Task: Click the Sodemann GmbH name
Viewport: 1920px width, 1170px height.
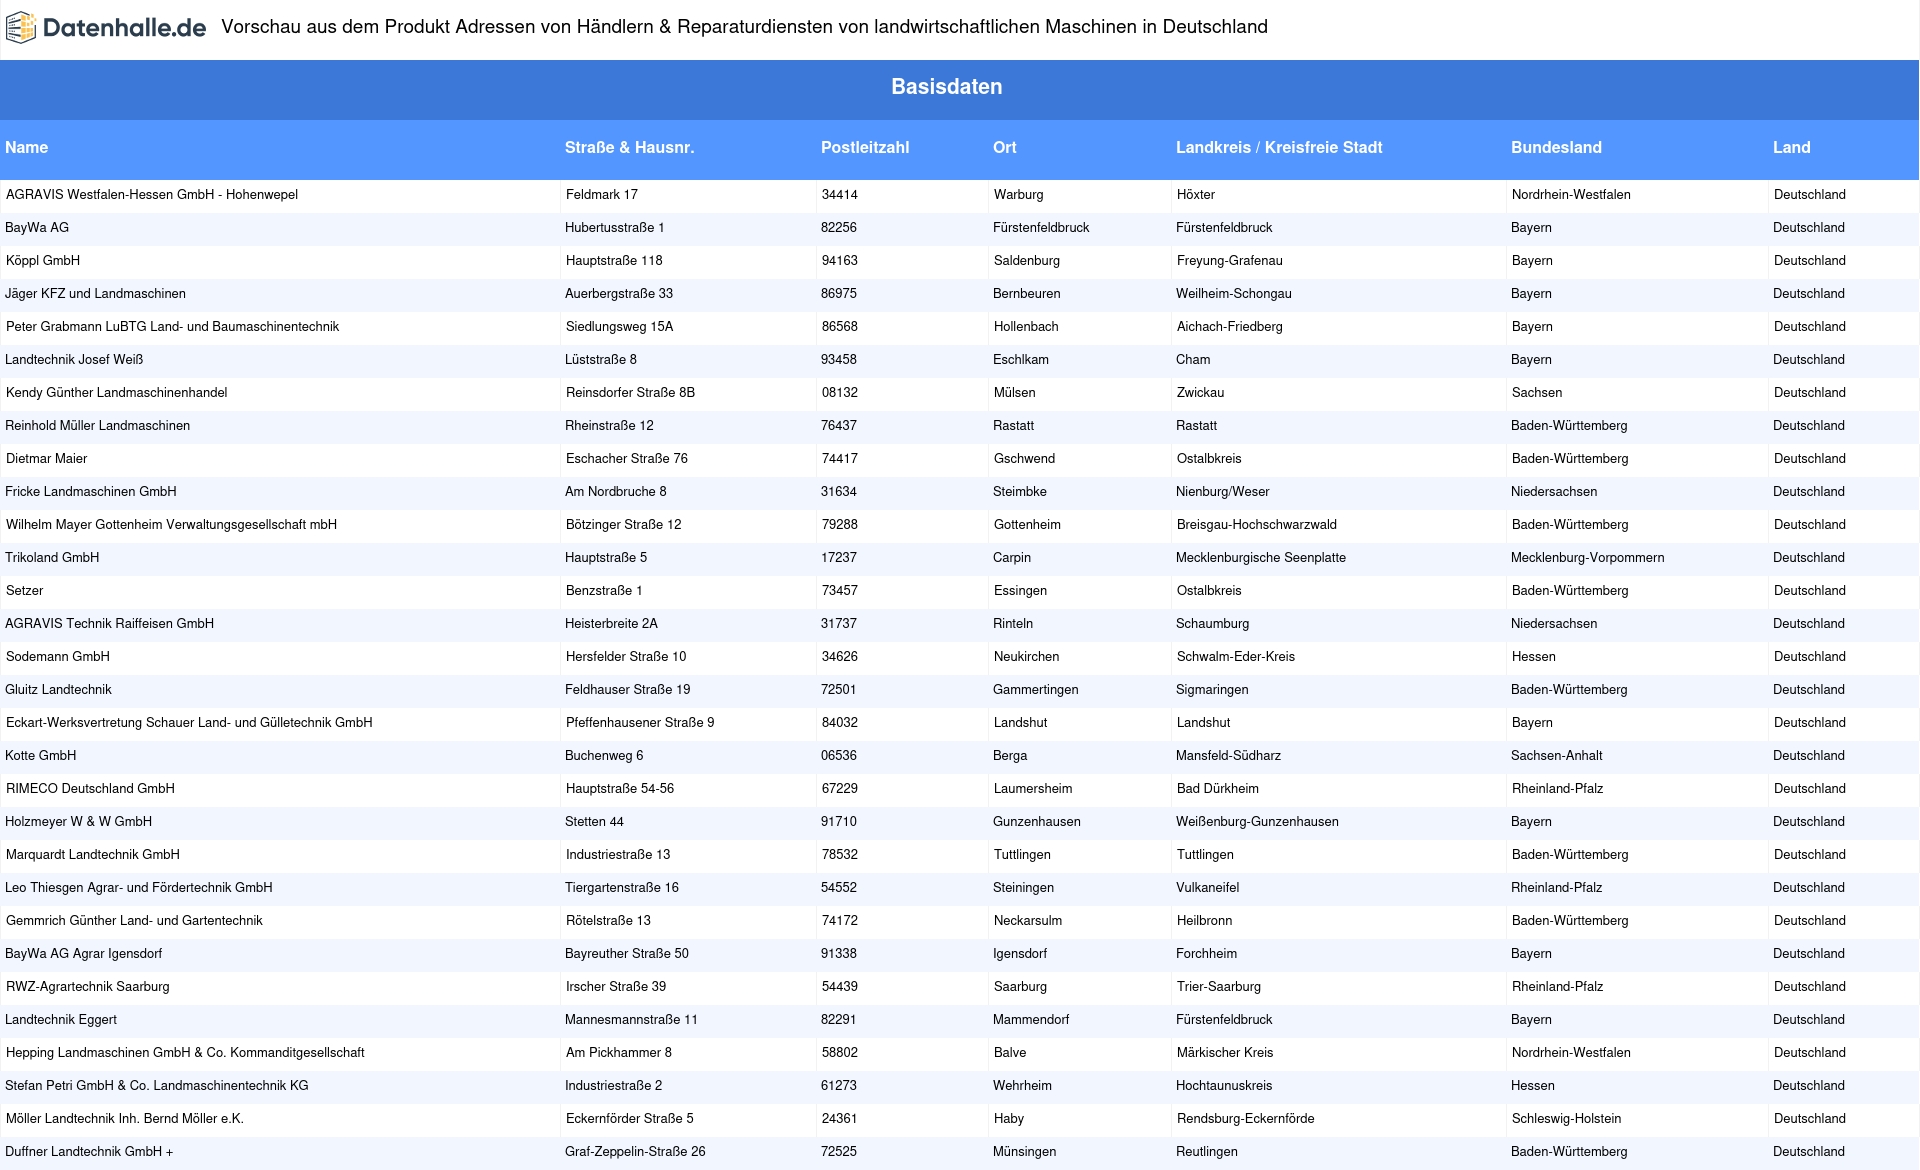Action: [x=58, y=657]
